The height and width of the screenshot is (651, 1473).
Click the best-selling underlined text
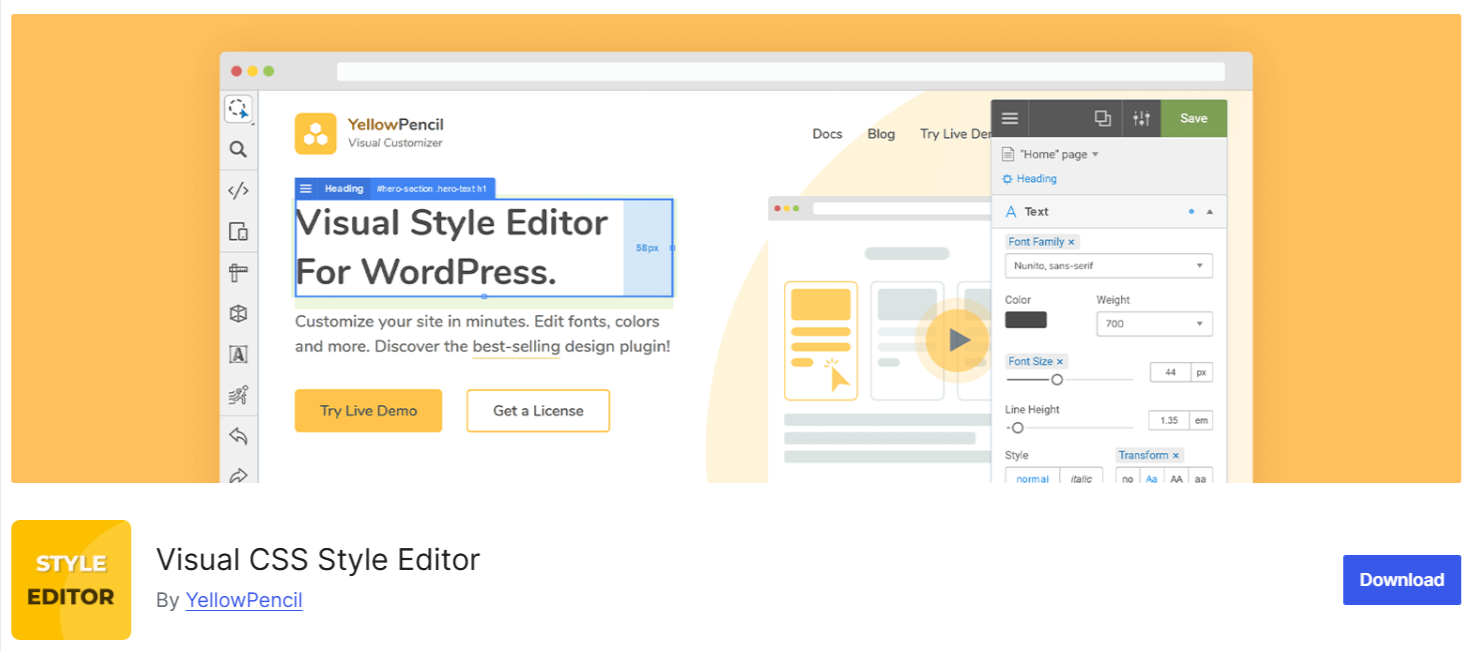tap(515, 347)
